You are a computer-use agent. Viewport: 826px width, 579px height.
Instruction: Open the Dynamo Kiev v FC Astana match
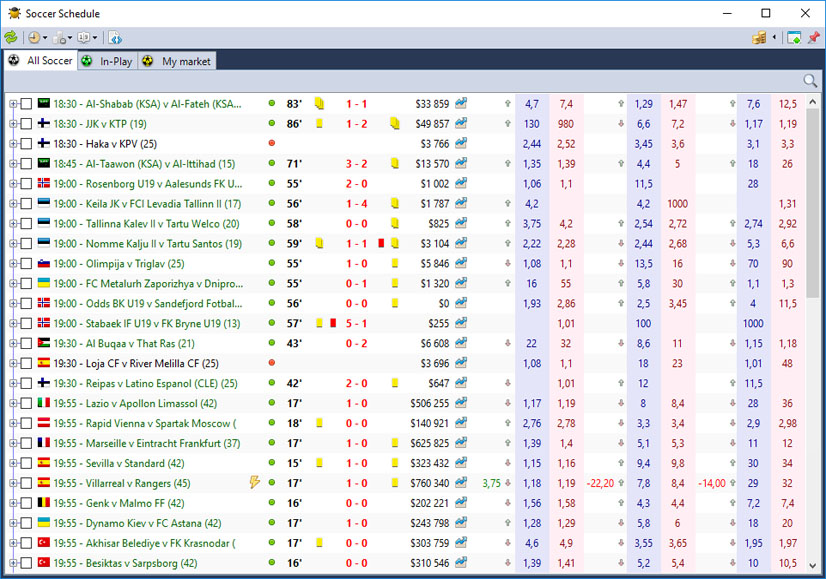tap(137, 524)
